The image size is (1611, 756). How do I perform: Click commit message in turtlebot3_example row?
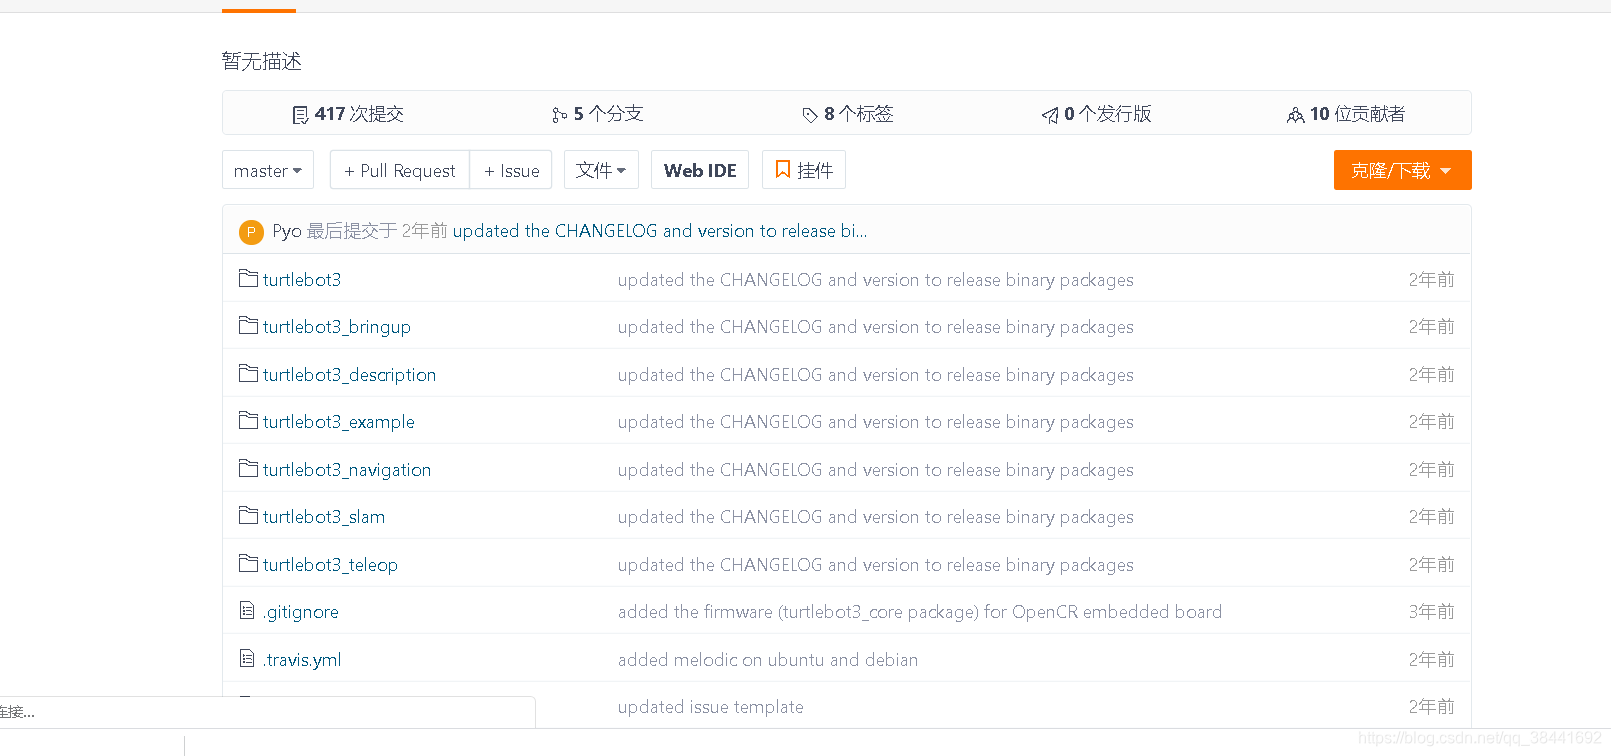click(x=876, y=422)
